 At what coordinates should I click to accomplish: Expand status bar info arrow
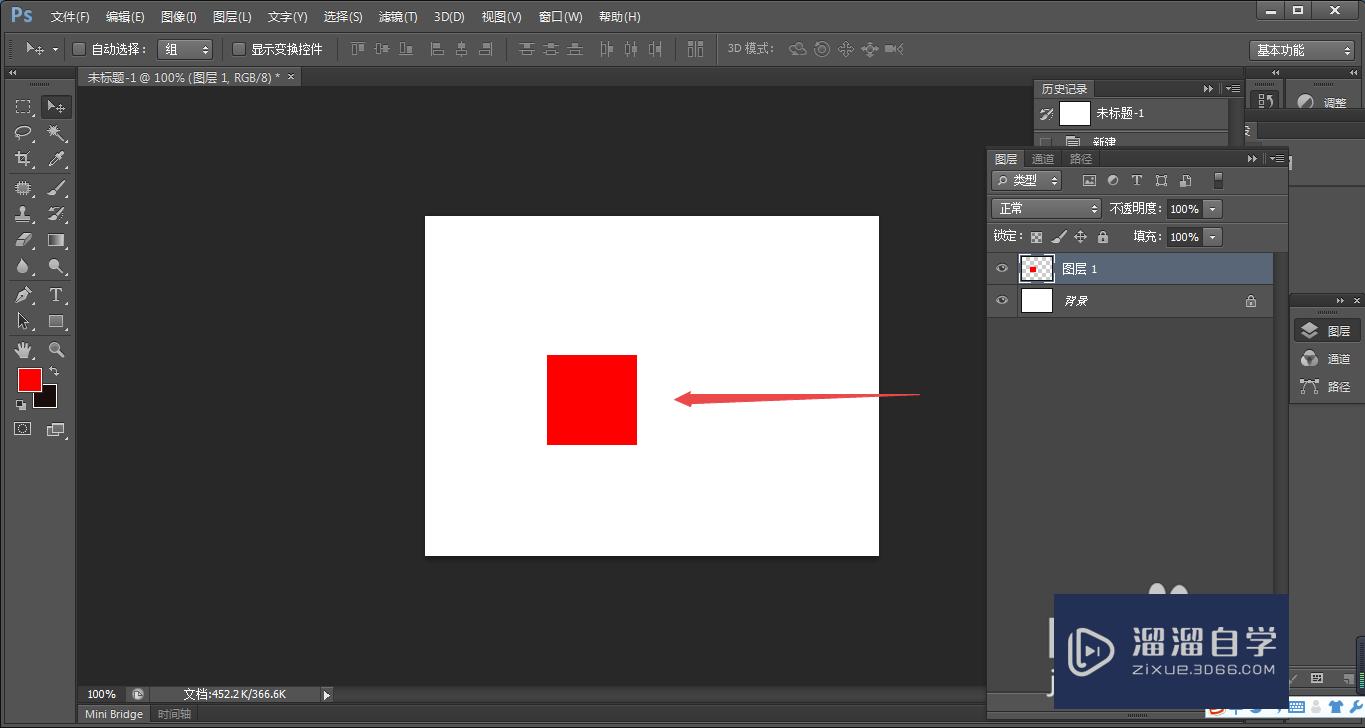(326, 694)
